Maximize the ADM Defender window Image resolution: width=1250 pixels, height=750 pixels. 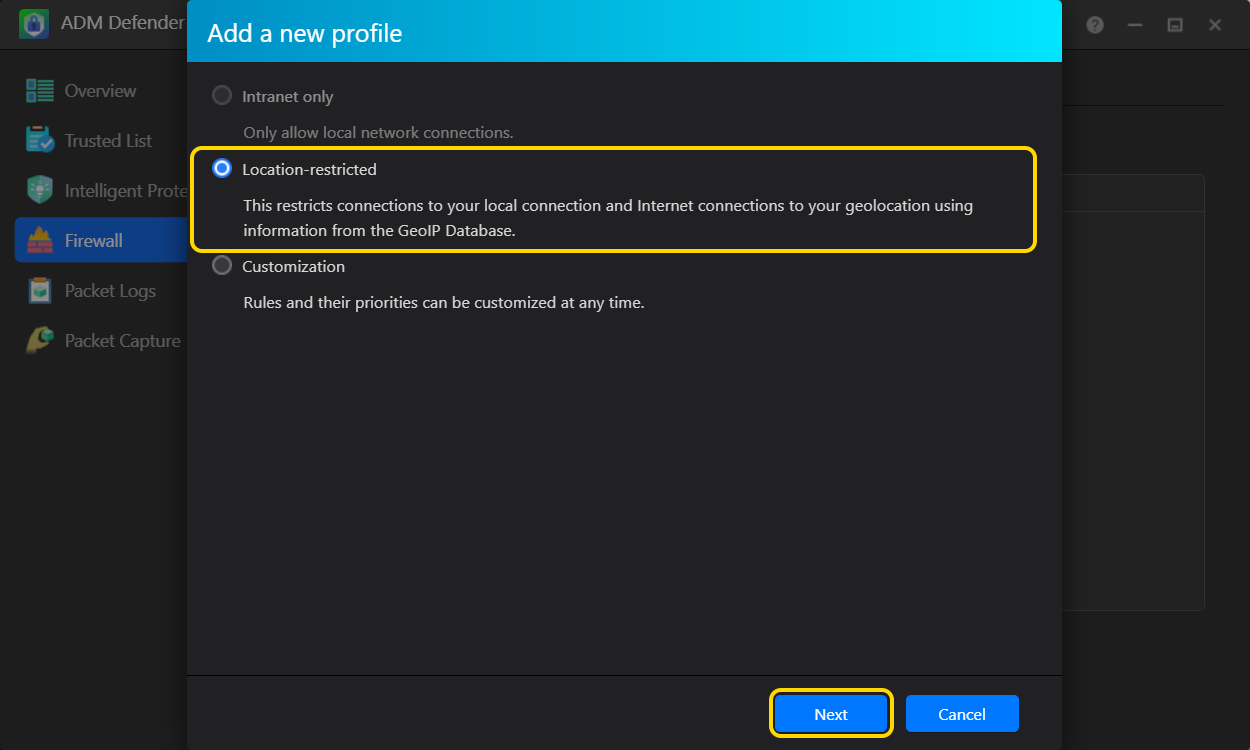[1175, 25]
